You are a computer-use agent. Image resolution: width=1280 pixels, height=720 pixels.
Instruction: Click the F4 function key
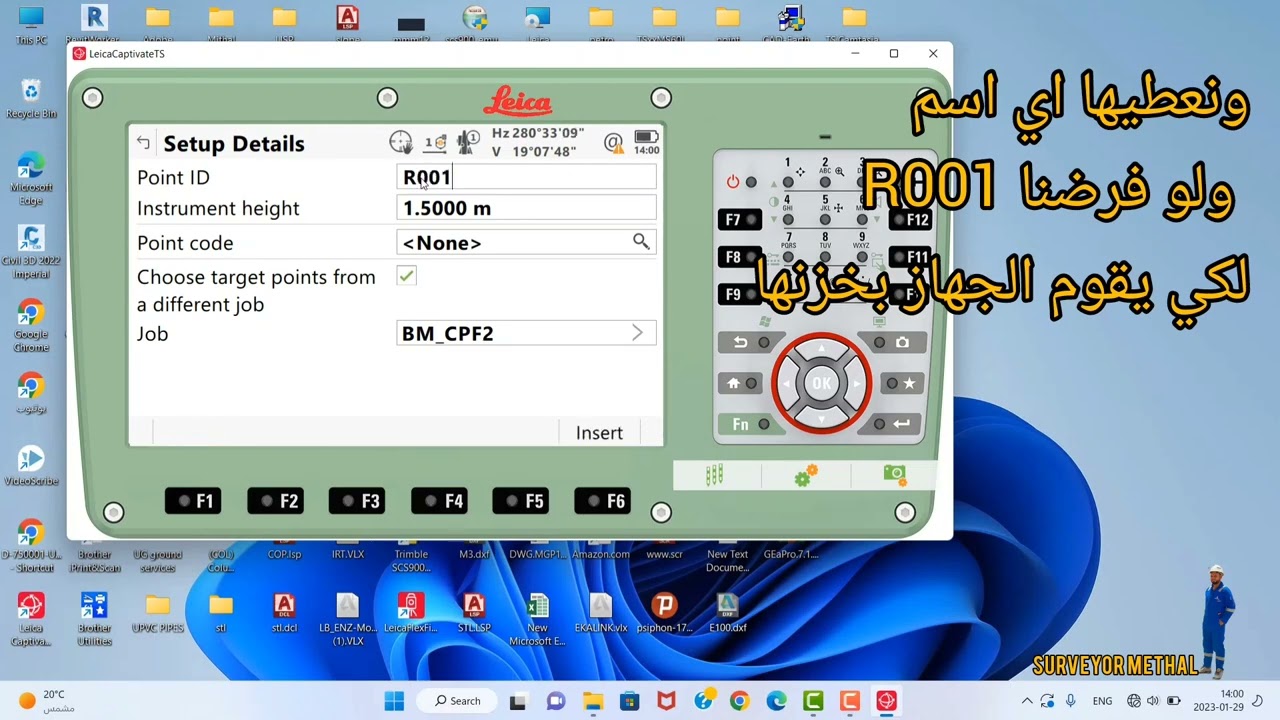tap(440, 501)
